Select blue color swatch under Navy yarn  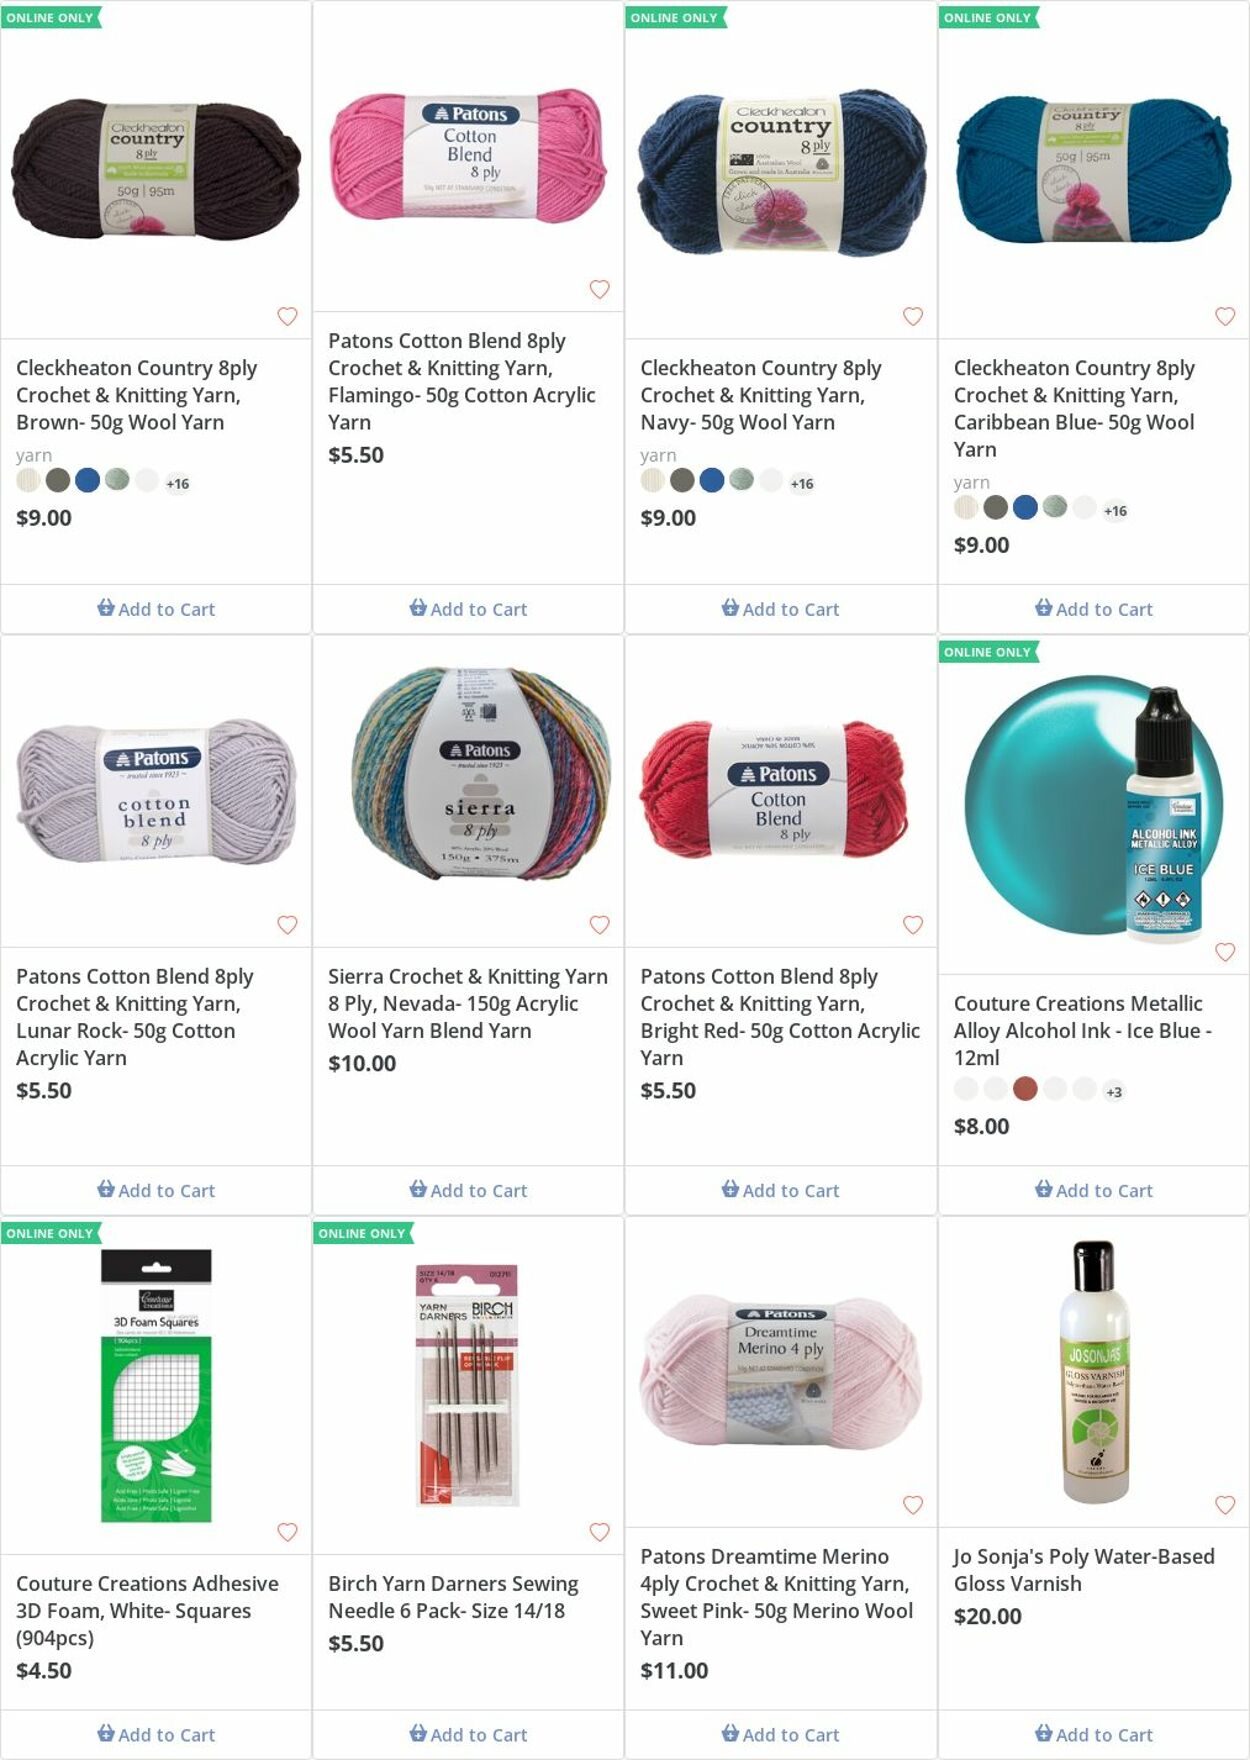pos(712,480)
